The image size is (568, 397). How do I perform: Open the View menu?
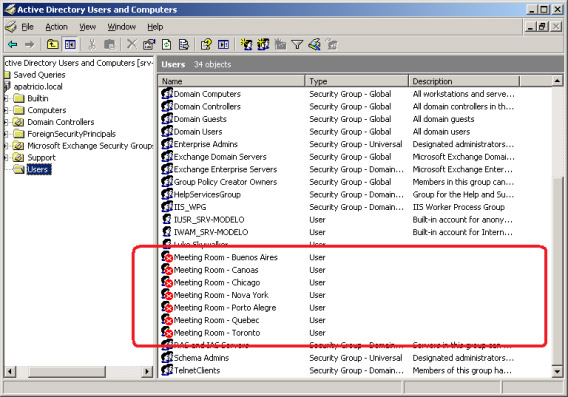point(88,27)
